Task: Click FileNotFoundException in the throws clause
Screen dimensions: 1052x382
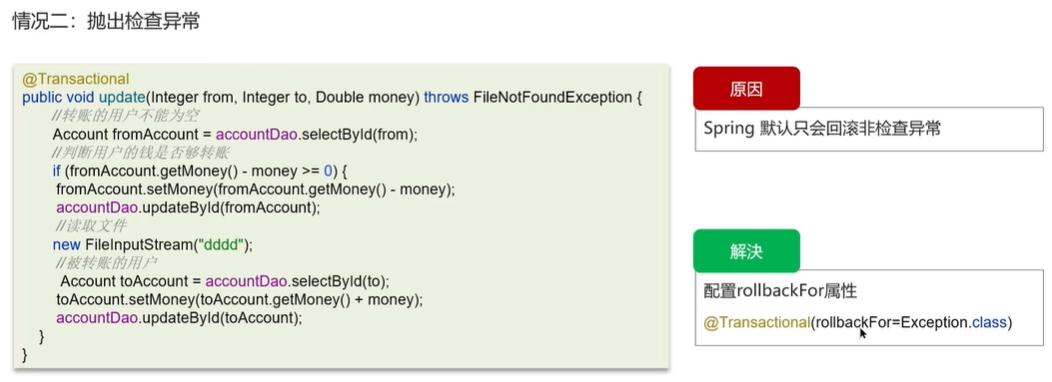Action: (552, 98)
